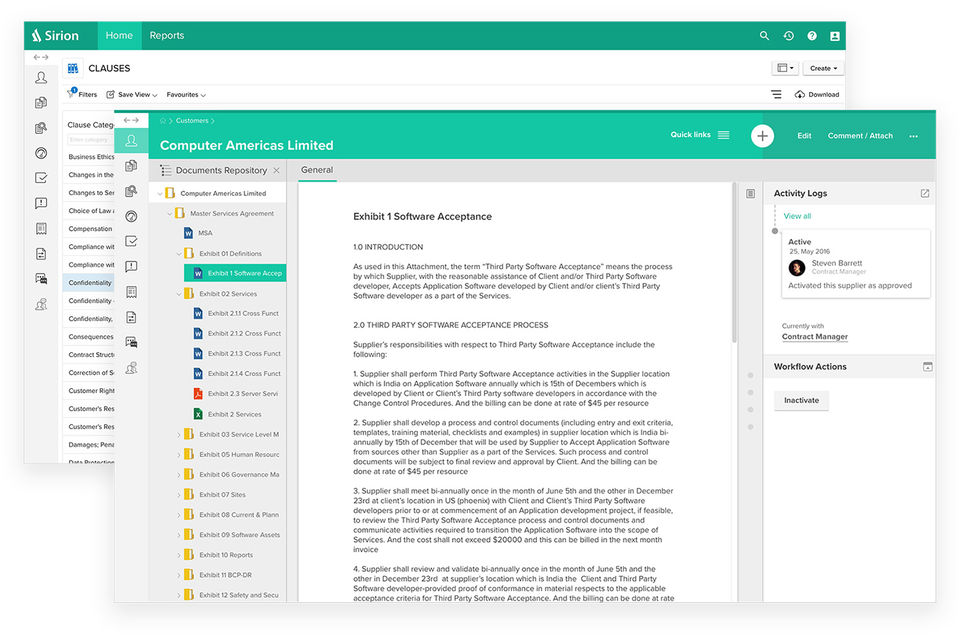960x640 pixels.
Task: Click Sirion logo in top bar
Action: [56, 36]
